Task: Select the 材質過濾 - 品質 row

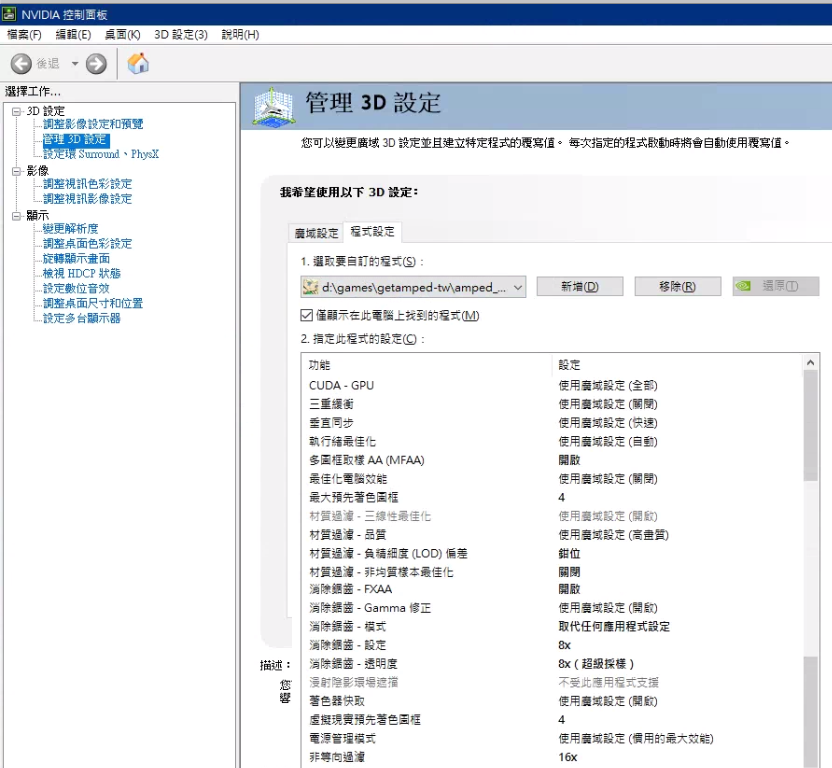Action: (552, 534)
